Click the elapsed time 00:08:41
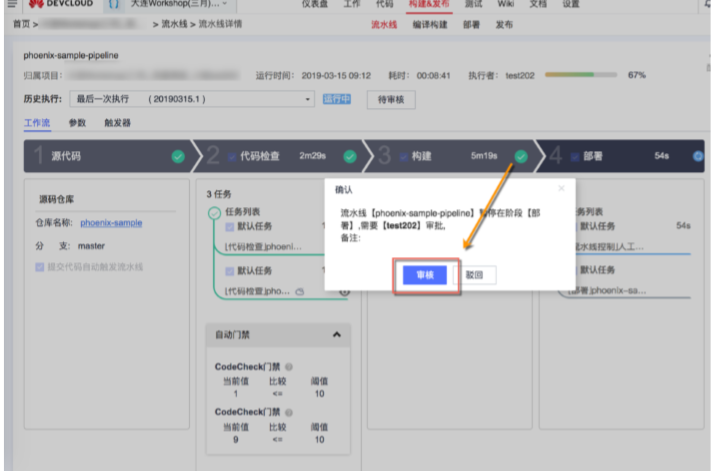This screenshot has width=715, height=471. [x=433, y=75]
